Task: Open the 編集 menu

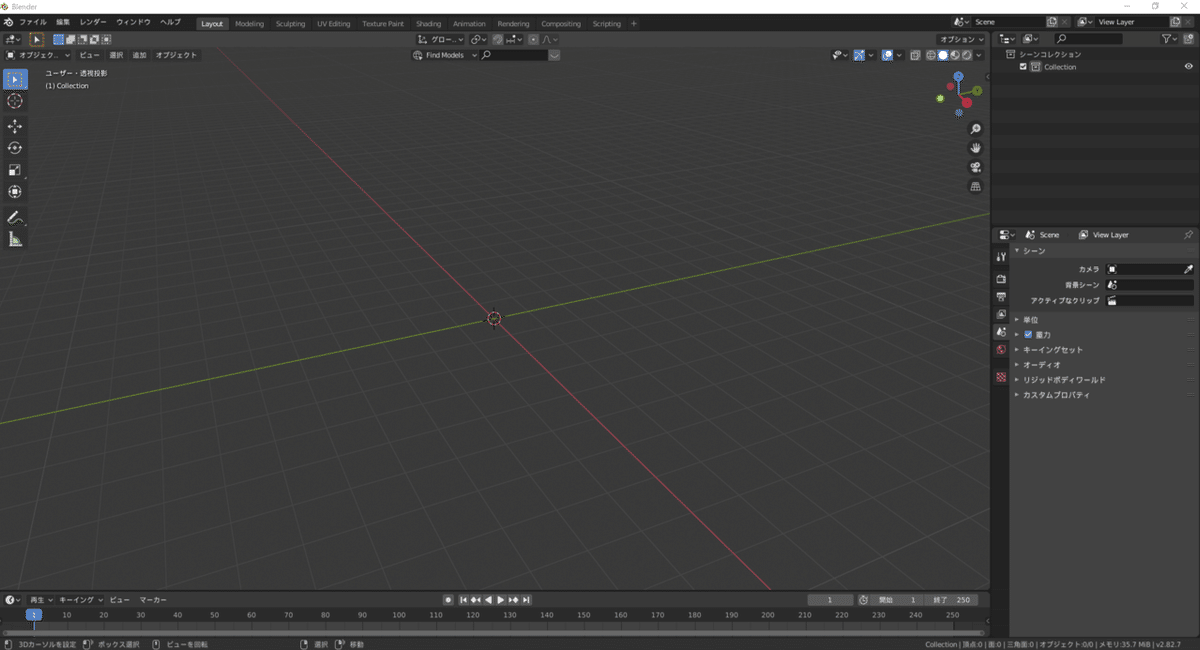Action: (x=63, y=22)
